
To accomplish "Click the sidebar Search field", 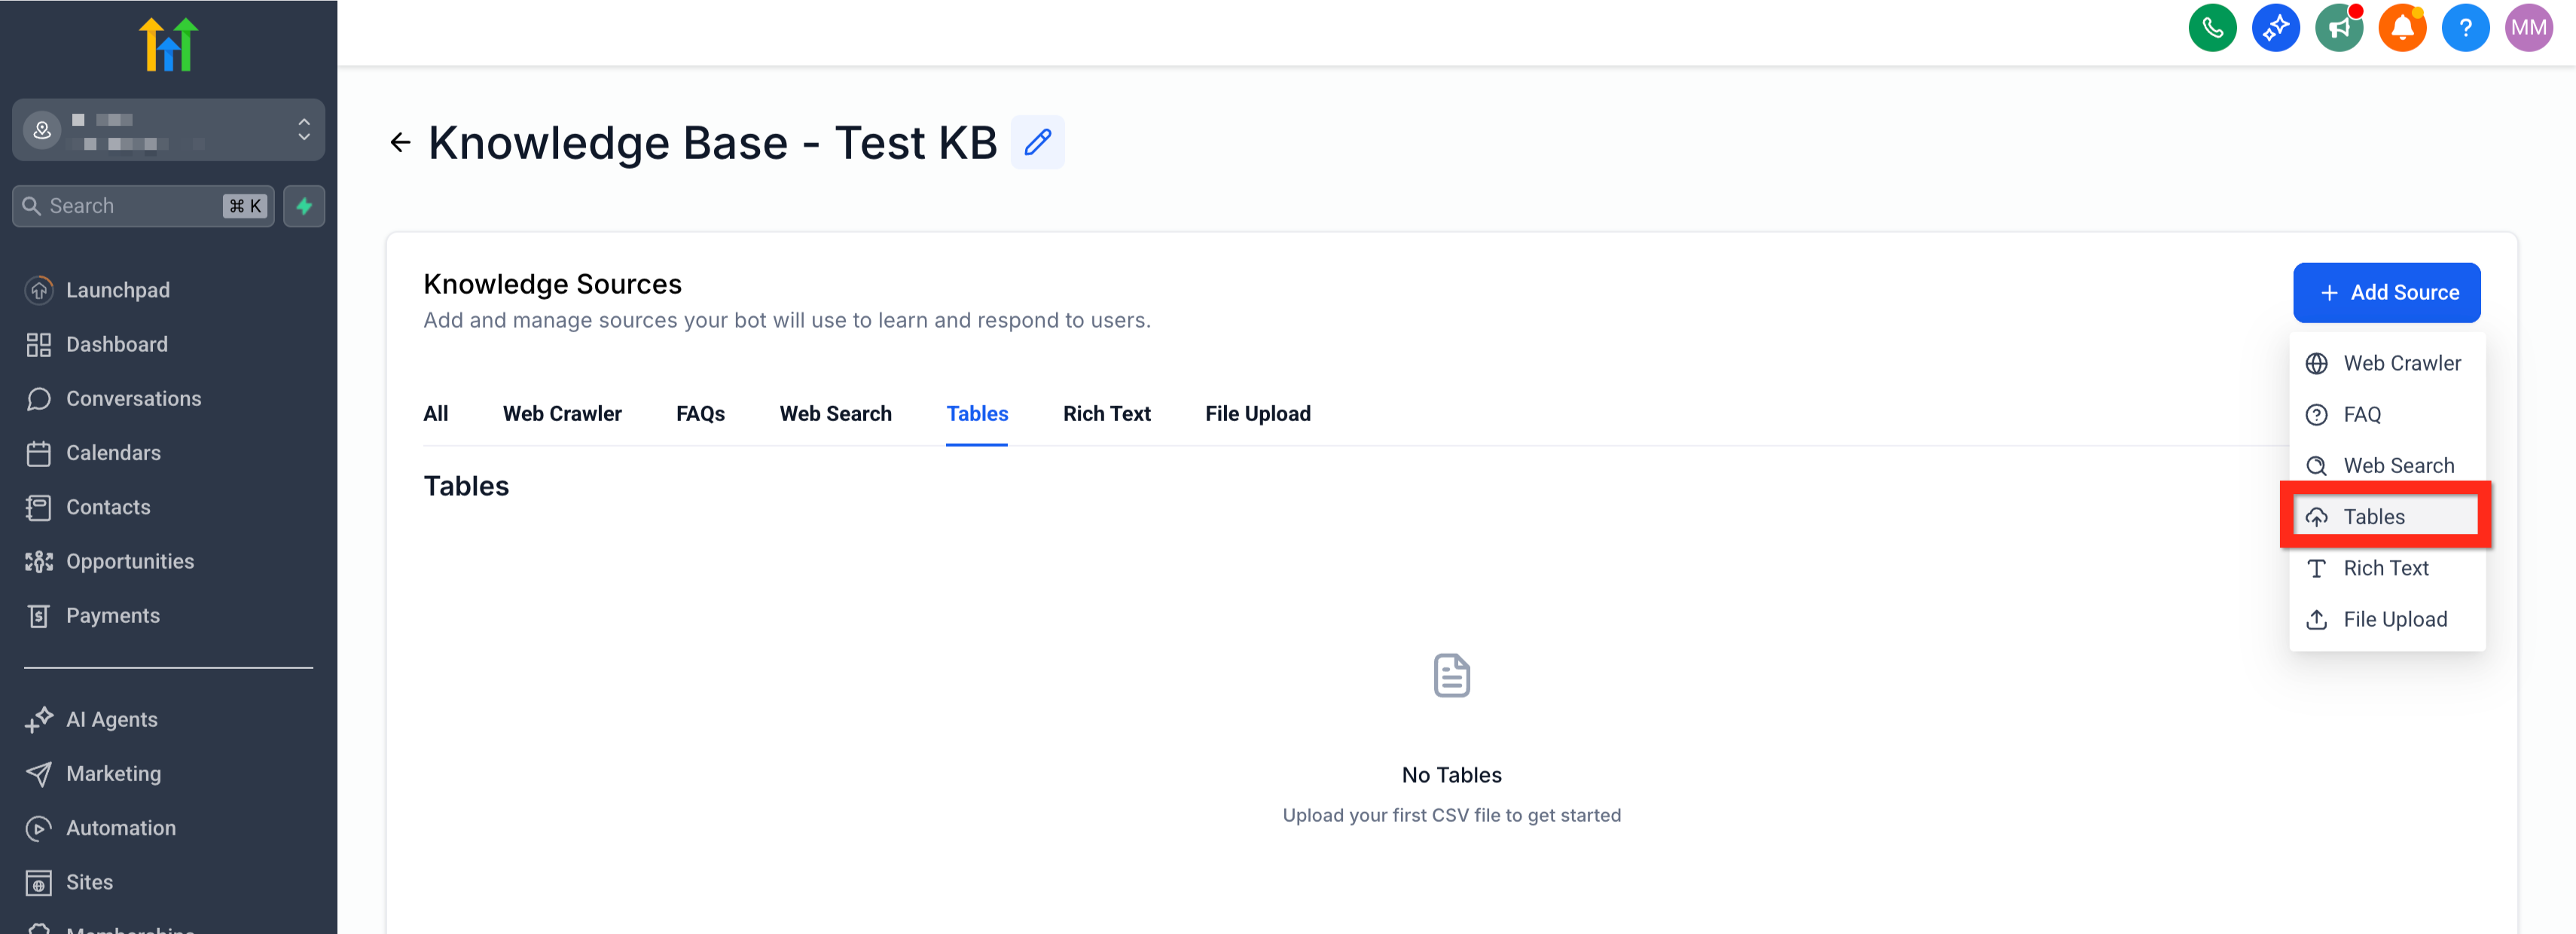I will [130, 206].
